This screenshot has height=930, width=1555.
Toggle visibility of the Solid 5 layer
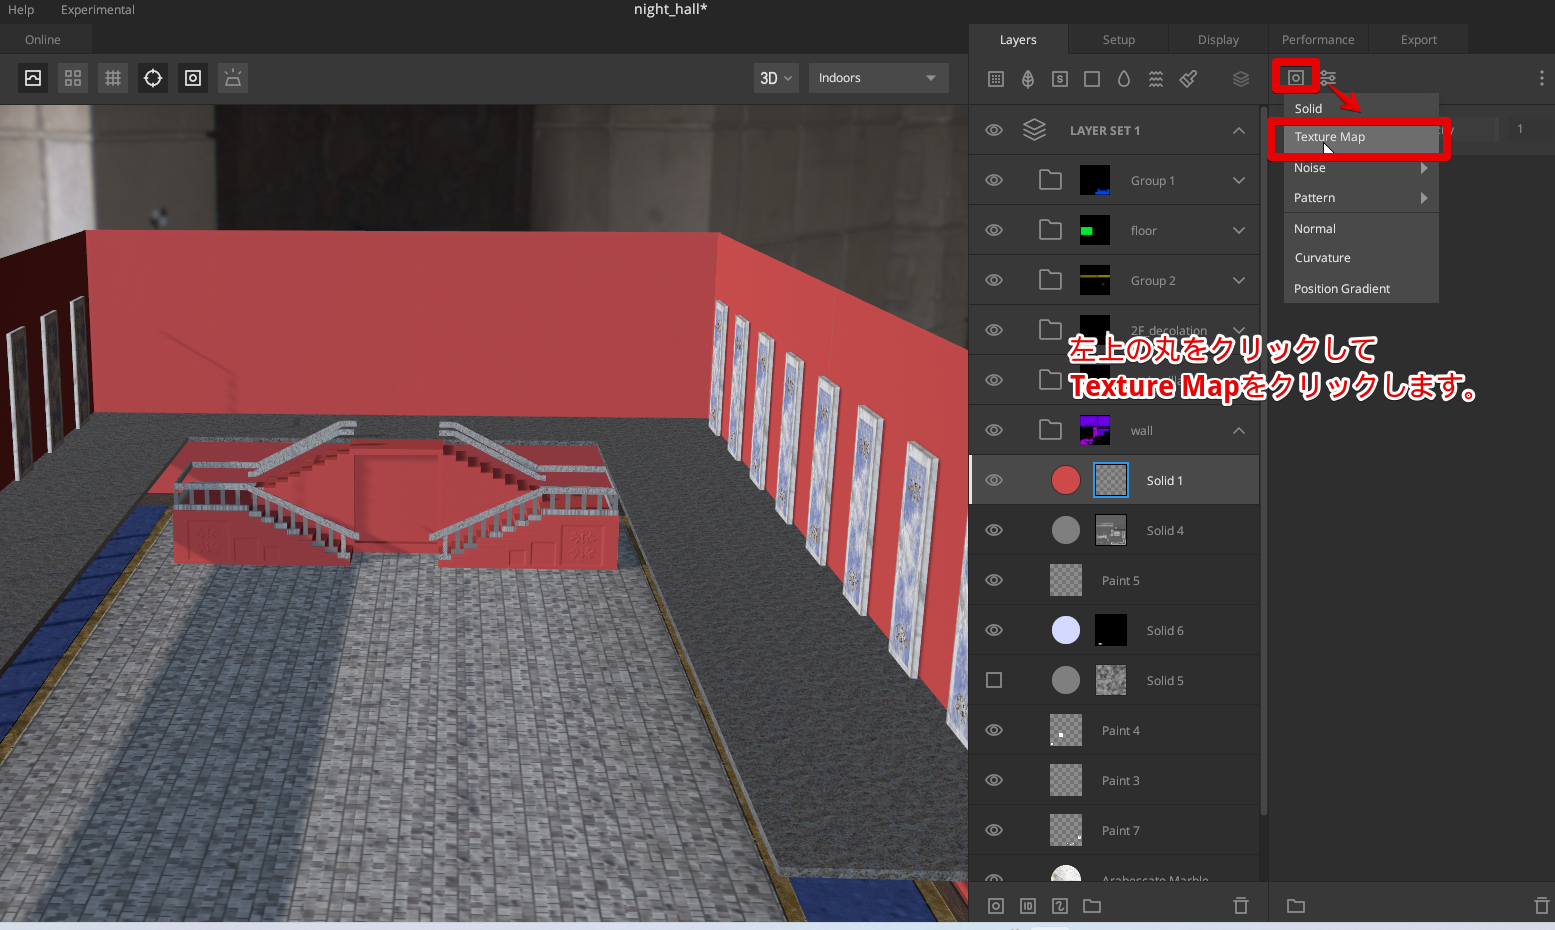coord(993,679)
